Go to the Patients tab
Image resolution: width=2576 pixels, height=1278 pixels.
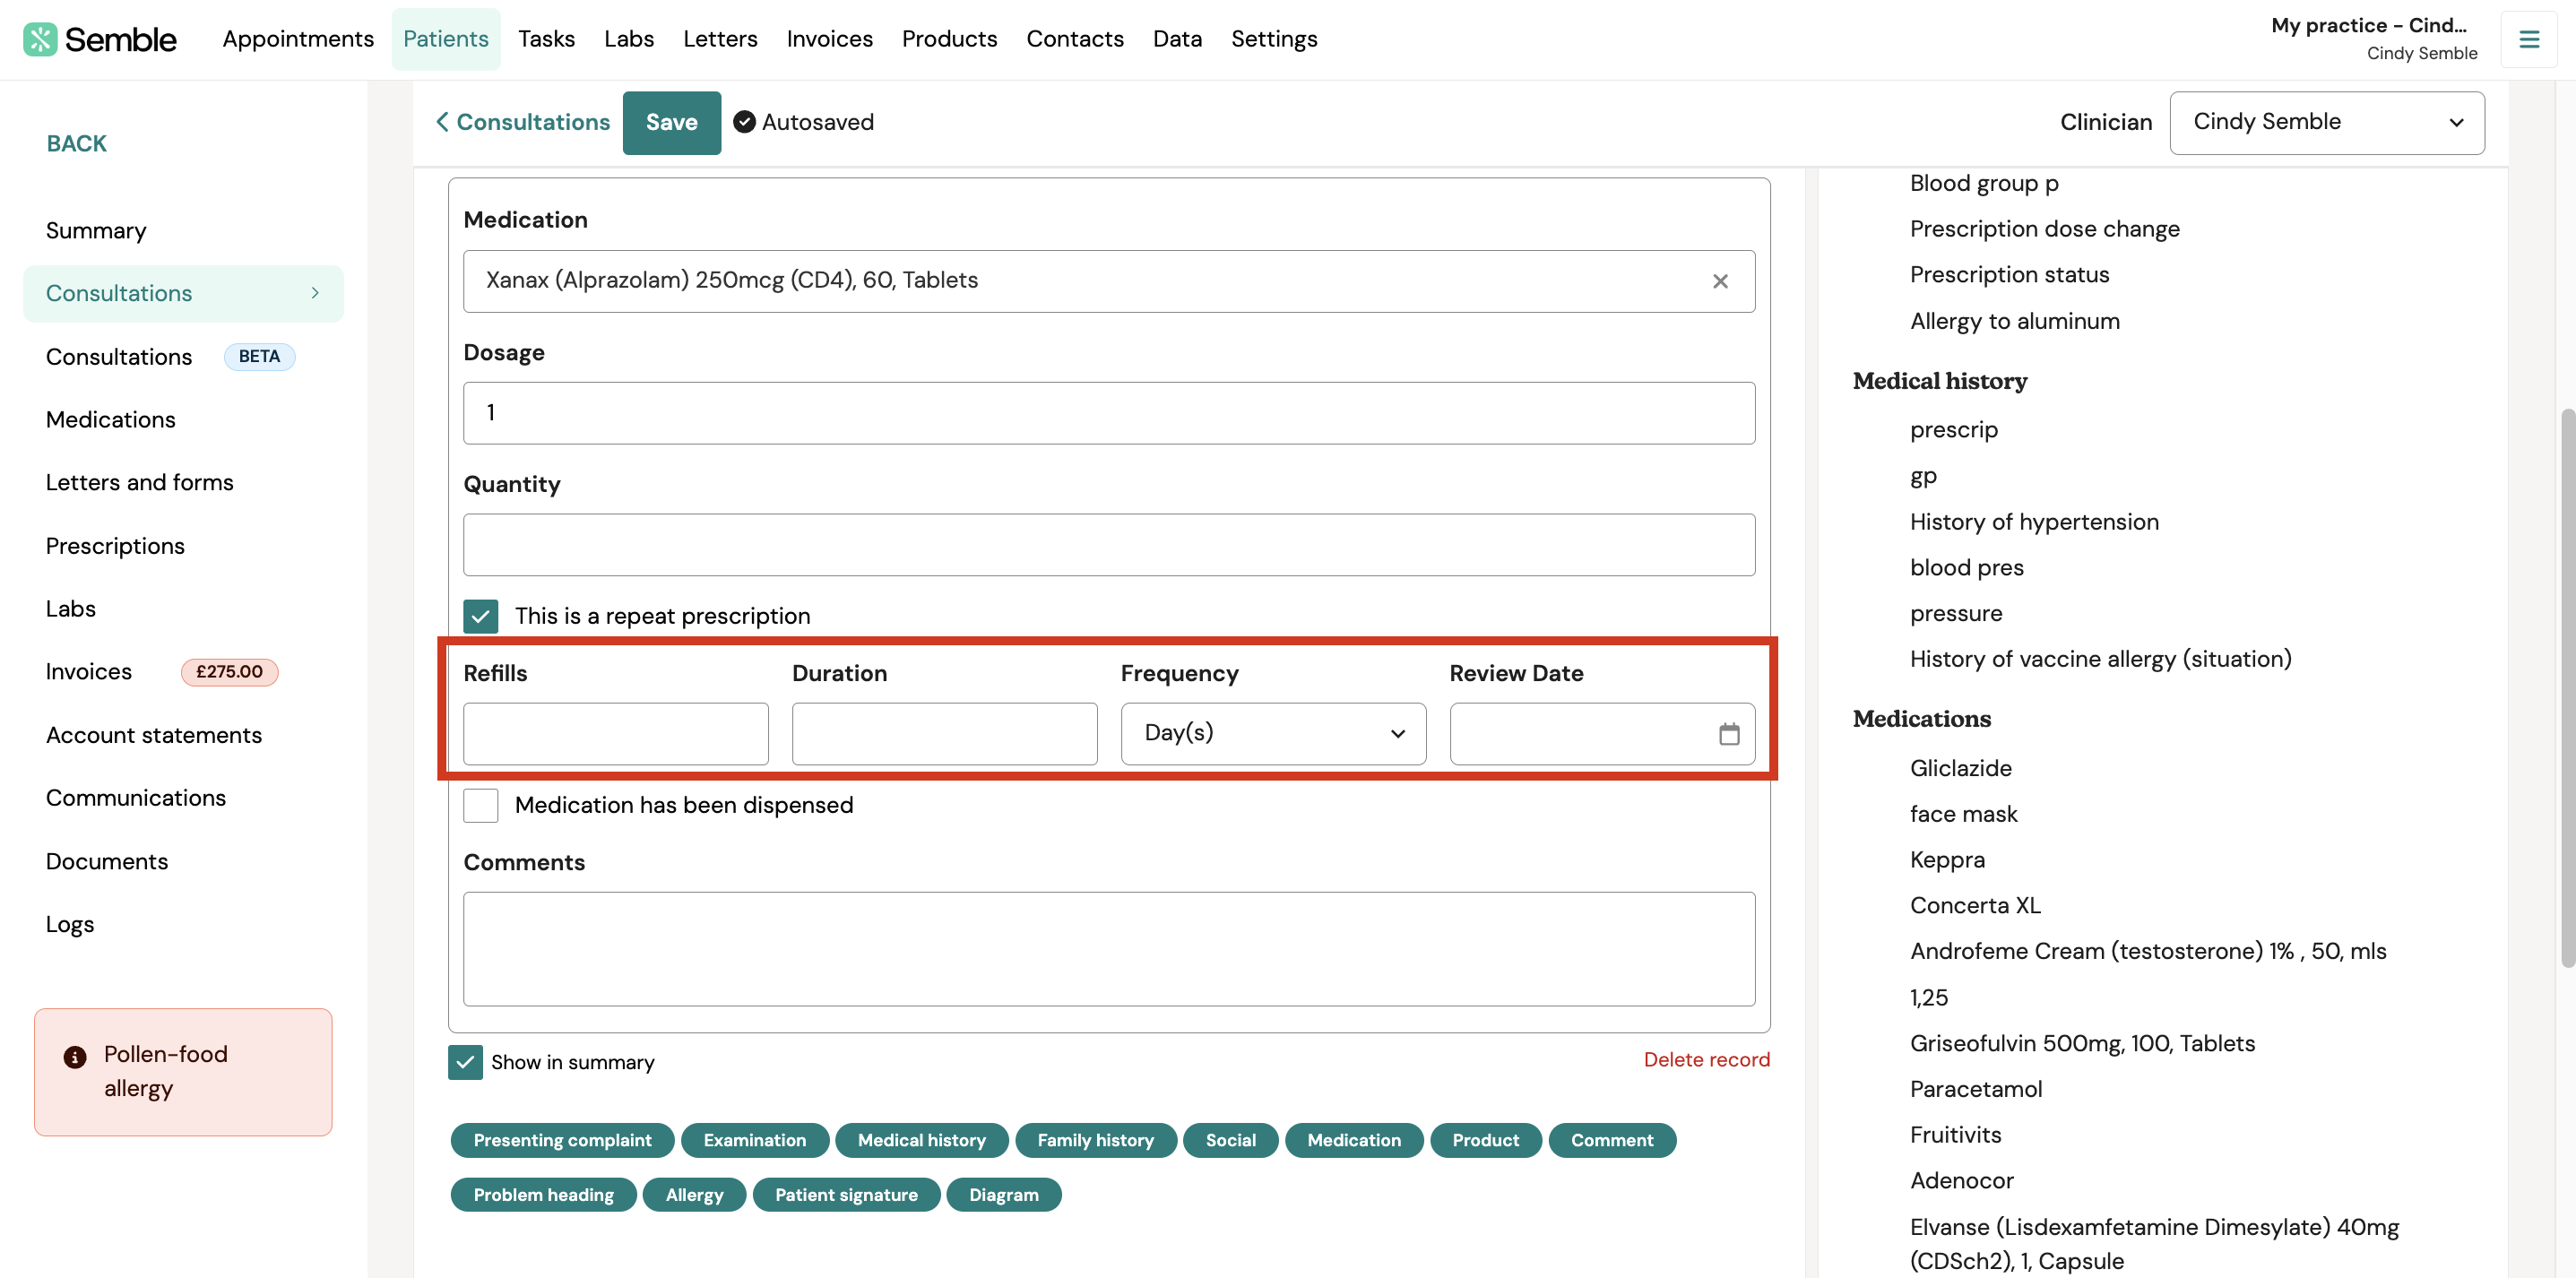click(446, 39)
